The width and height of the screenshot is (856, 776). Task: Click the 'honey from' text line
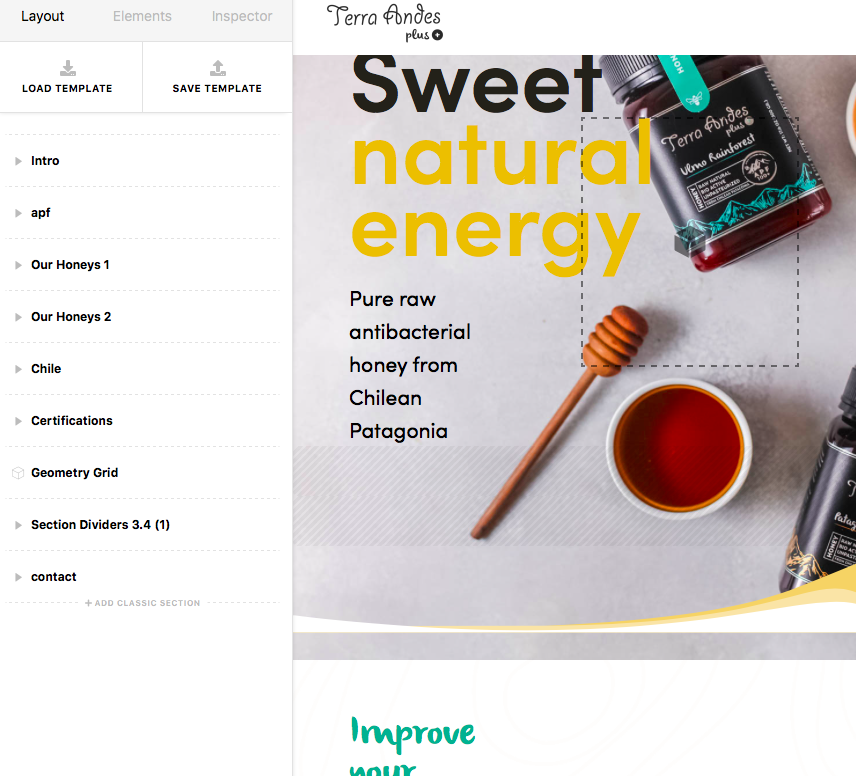point(403,365)
